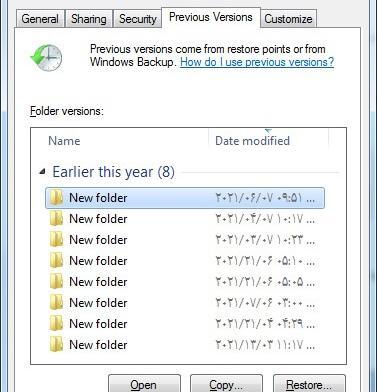Viewport: 377px width, 392px height.
Task: Select folder icon with time ۱۰:۲۳
Action: coord(56,240)
